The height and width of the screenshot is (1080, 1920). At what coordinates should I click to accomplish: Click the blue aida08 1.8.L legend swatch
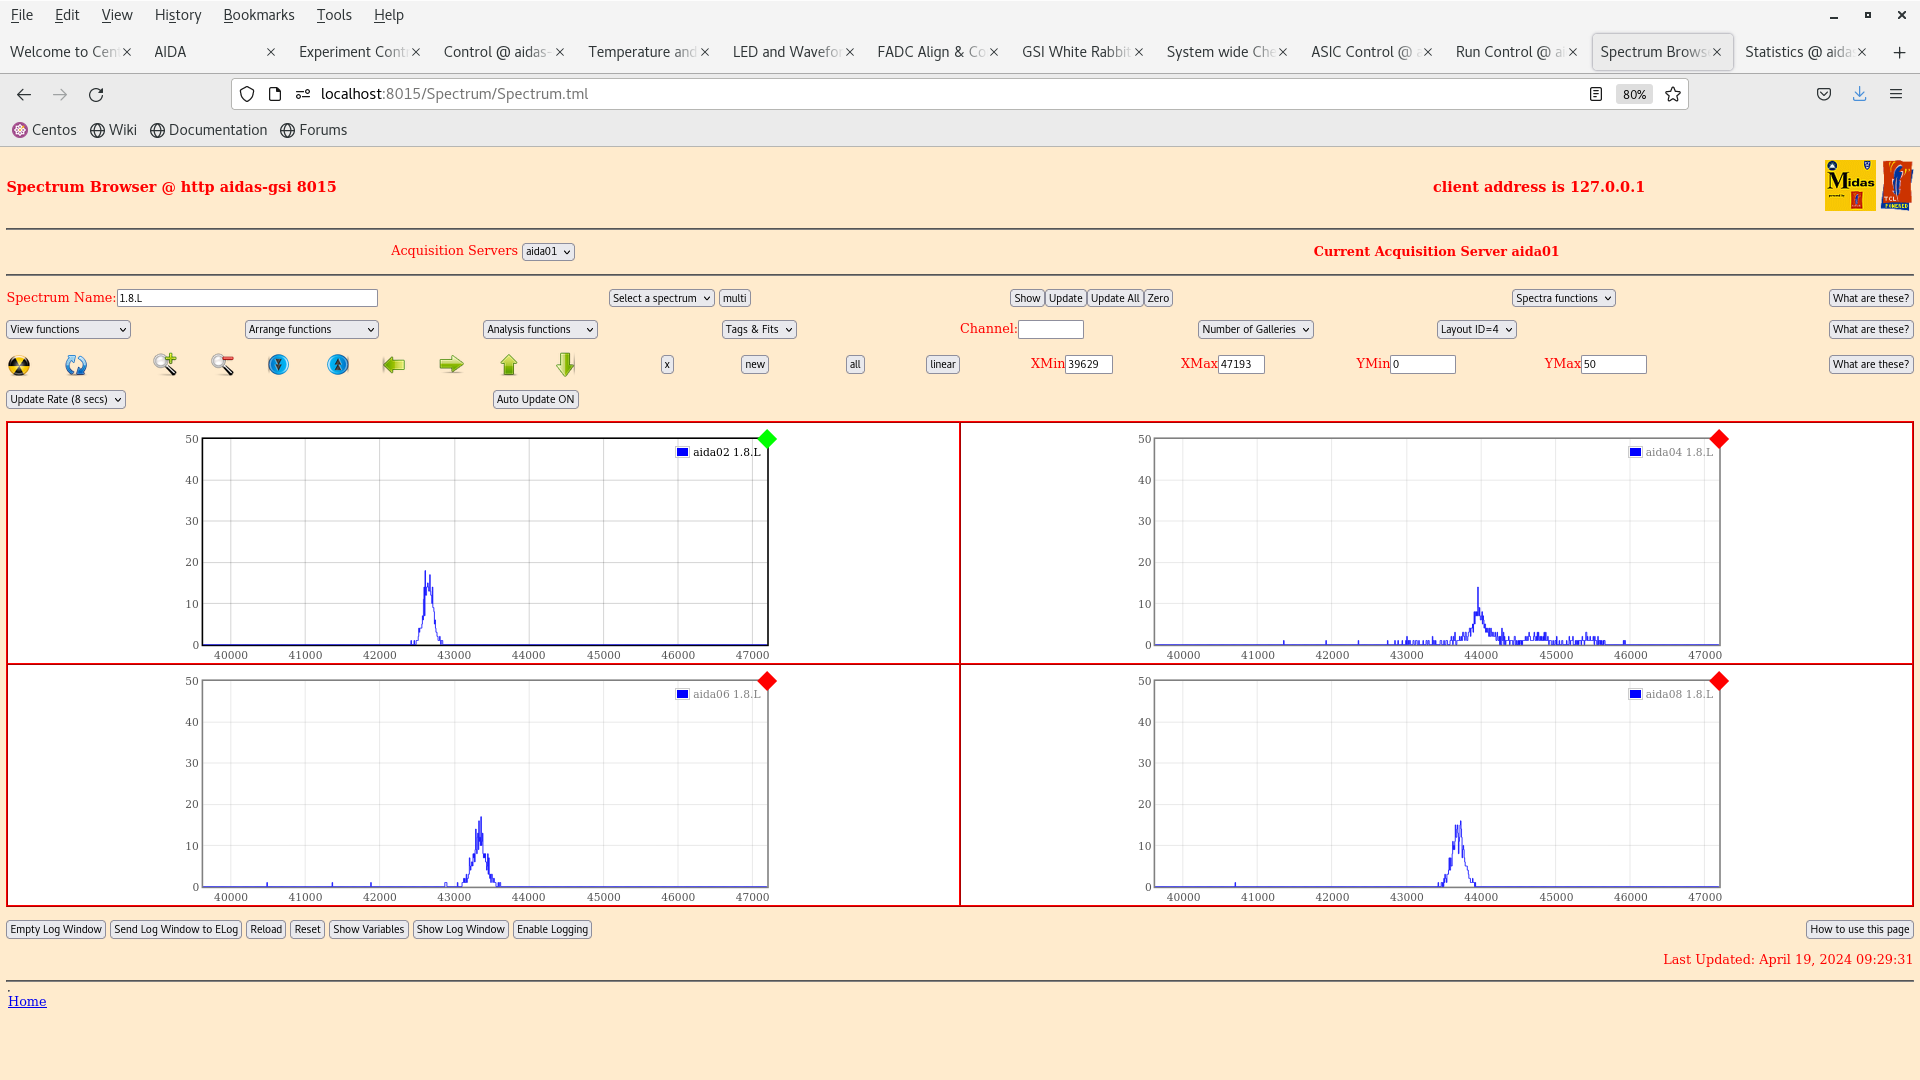(1635, 694)
